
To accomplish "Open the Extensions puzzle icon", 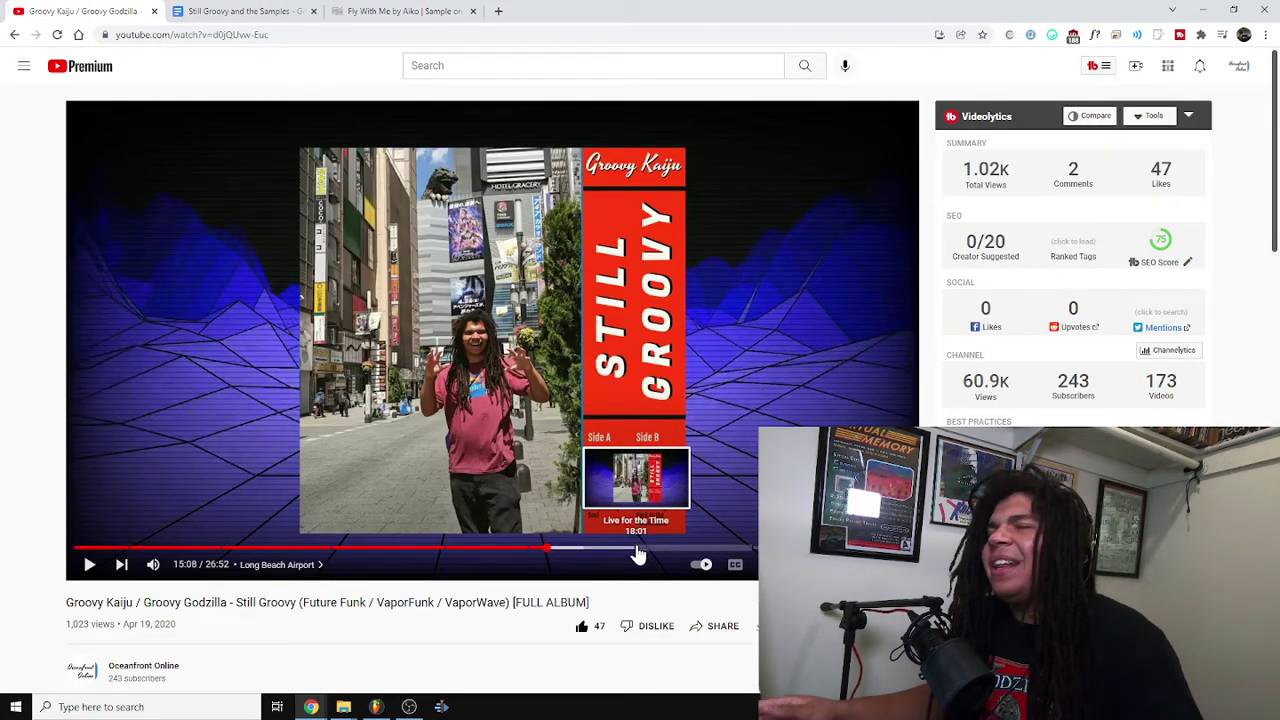I will coord(1201,35).
